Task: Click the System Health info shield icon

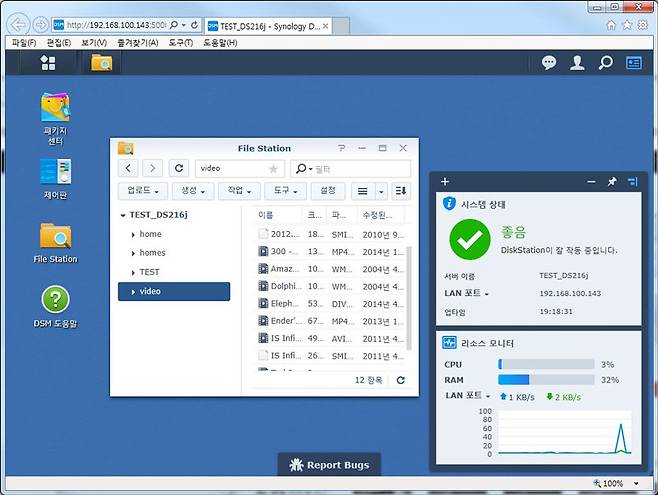Action: click(449, 204)
